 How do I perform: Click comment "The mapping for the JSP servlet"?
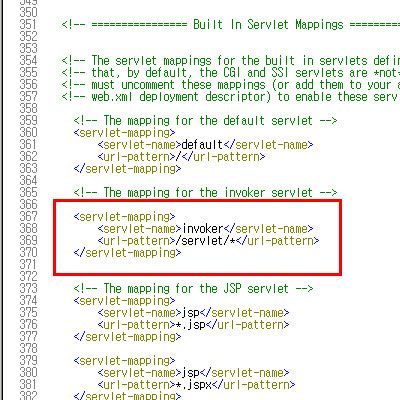tap(194, 289)
